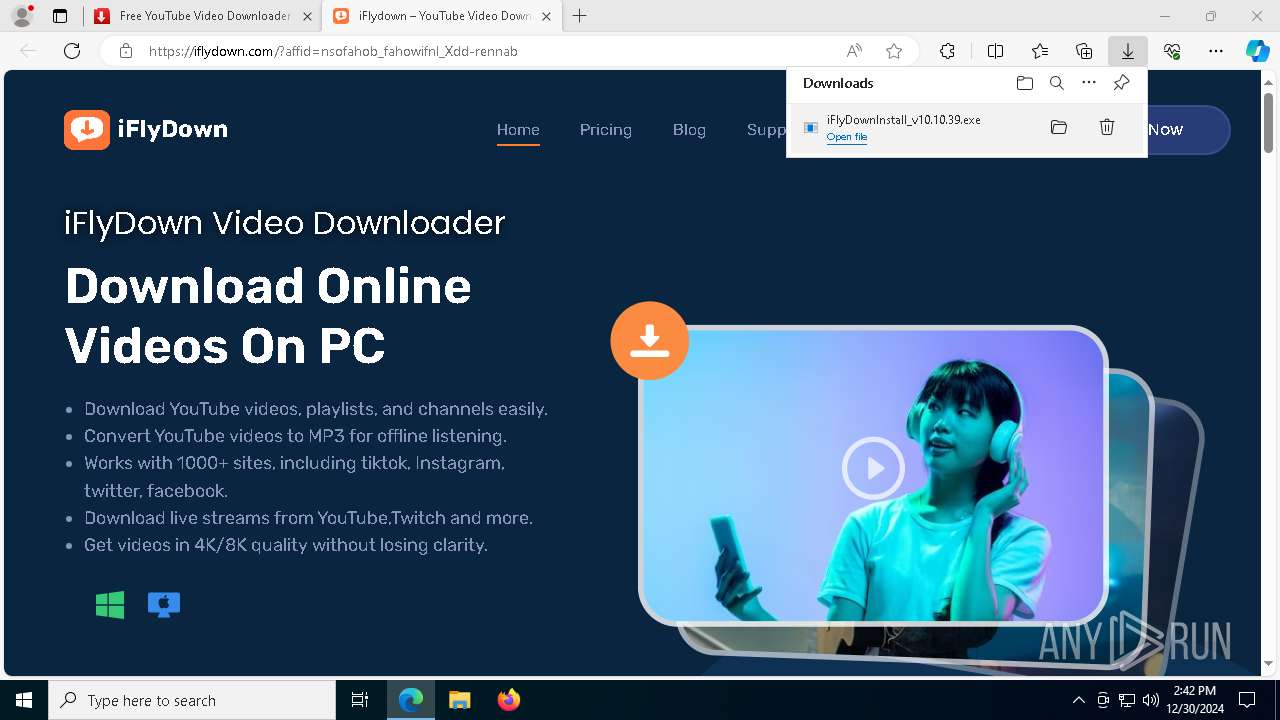This screenshot has width=1280, height=720.
Task: Show hidden system tray icons
Action: 1078,700
